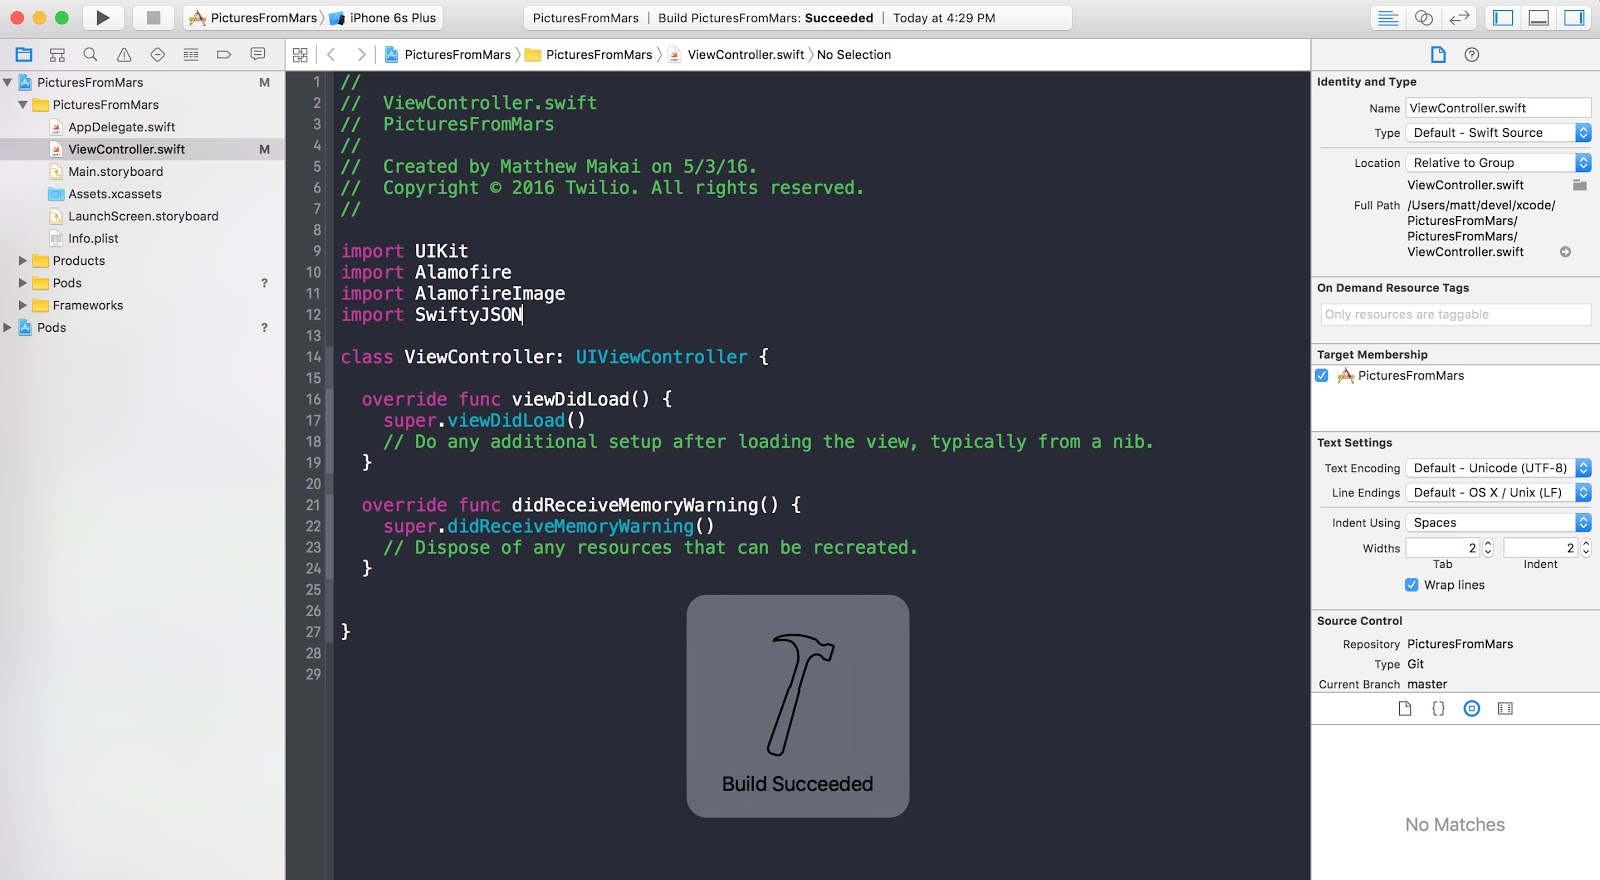Expand the Products group
The image size is (1600, 880).
[x=23, y=261]
